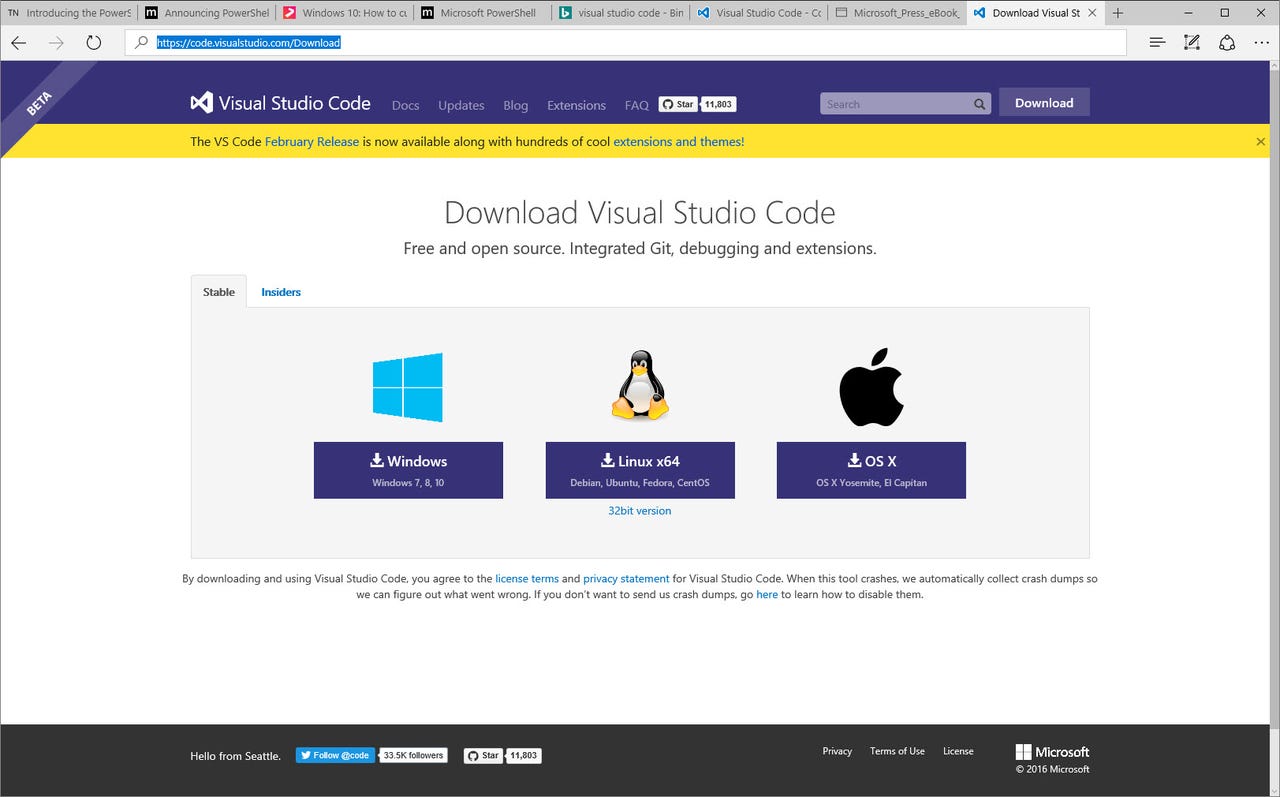
Task: Click the Visual Studio Code logo in header
Action: 200,102
